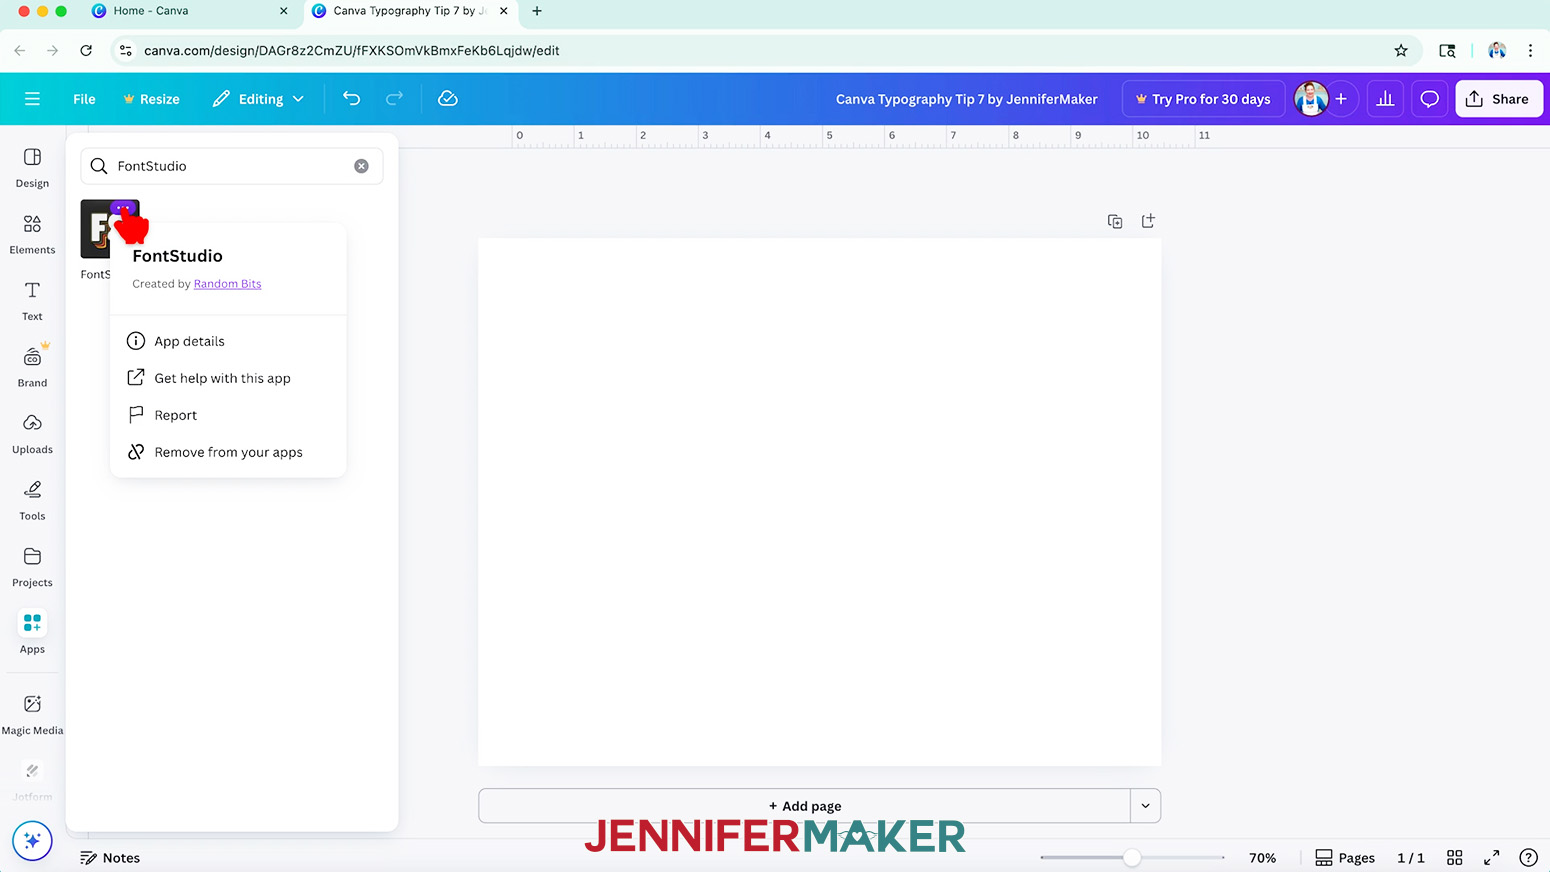Open the Chrome profile avatar
This screenshot has height=872, width=1550.
pyautogui.click(x=1497, y=50)
